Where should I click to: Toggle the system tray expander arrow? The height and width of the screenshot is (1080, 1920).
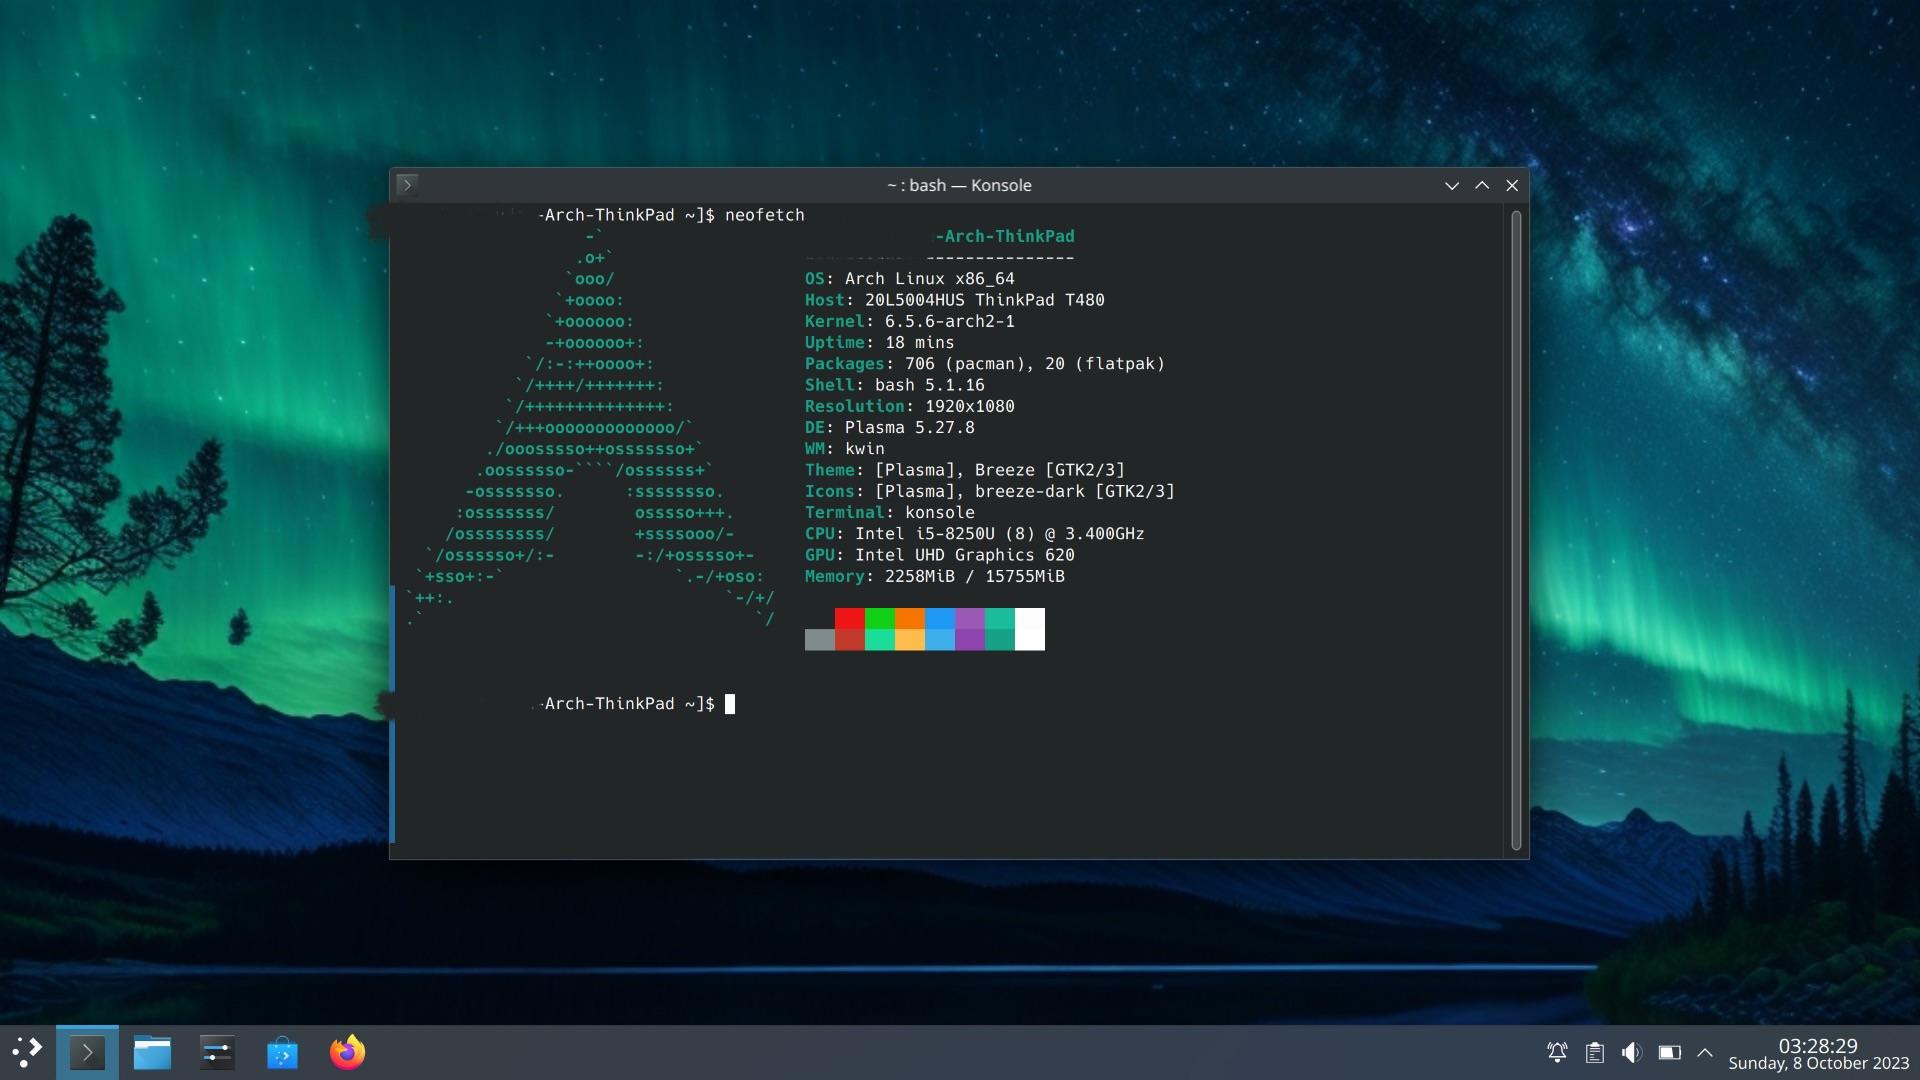[1705, 1052]
